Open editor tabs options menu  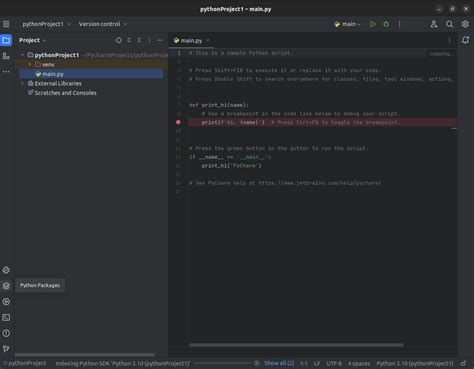(x=449, y=40)
